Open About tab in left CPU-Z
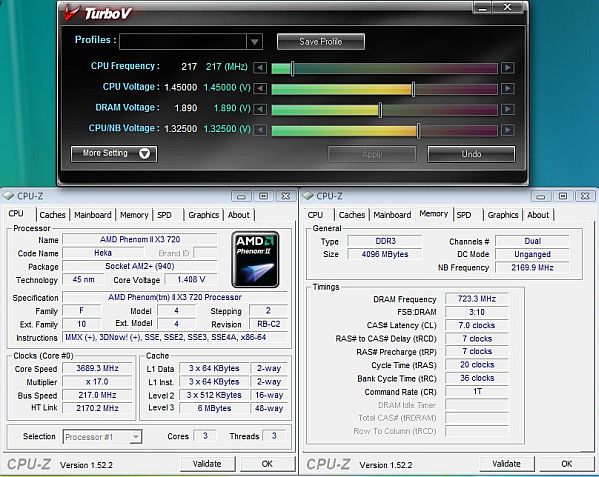Image resolution: width=599 pixels, height=477 pixels. (239, 215)
